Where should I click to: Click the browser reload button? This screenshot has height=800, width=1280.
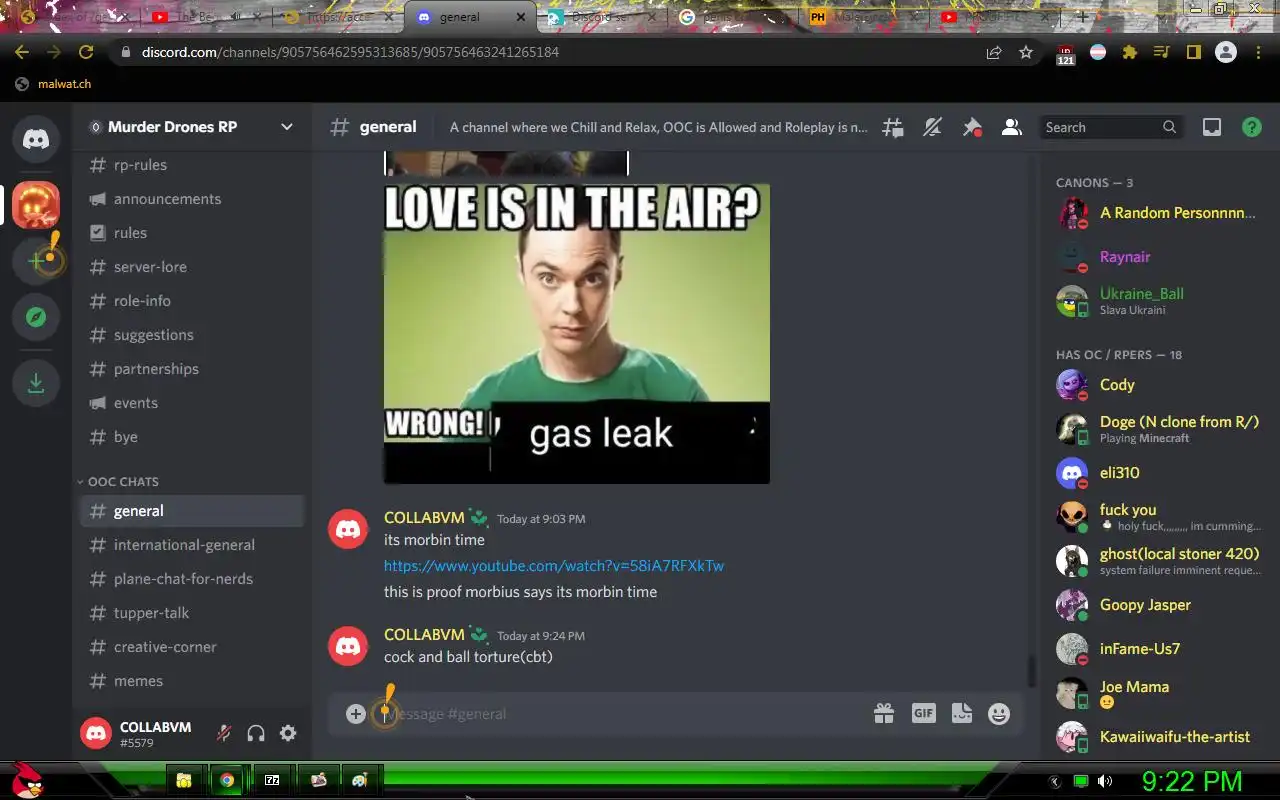(x=86, y=52)
